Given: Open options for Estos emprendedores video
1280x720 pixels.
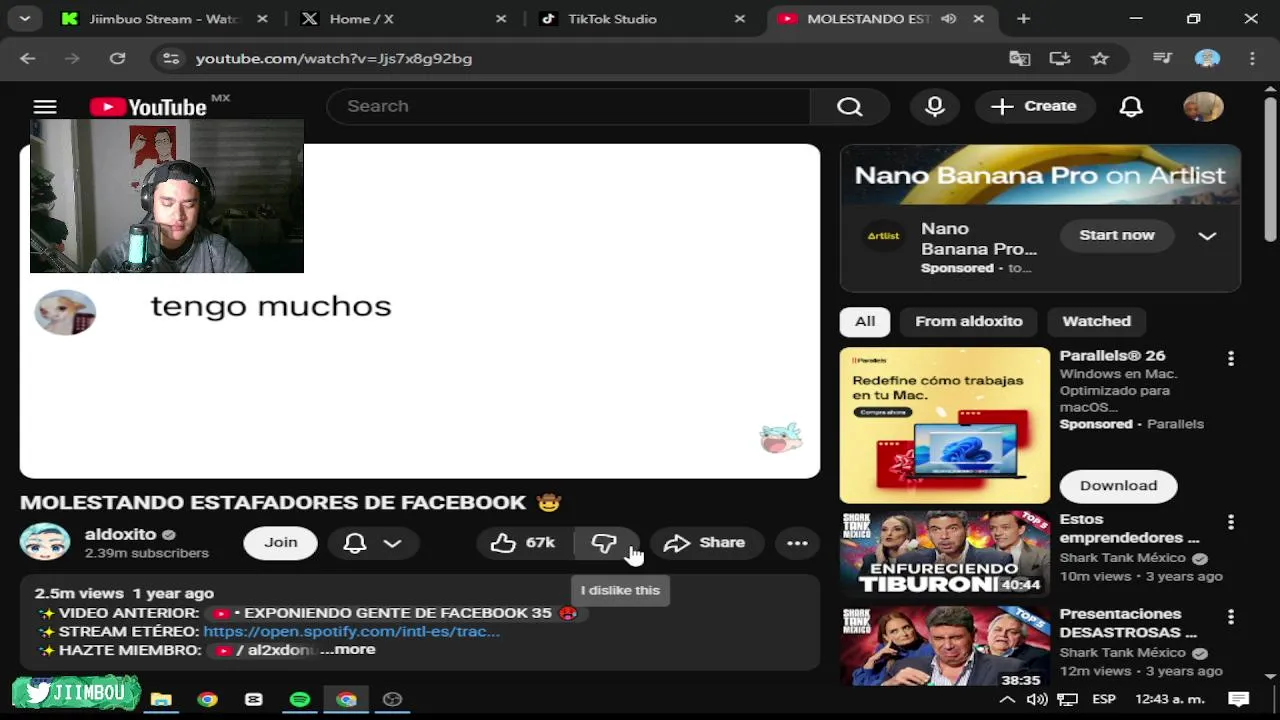Looking at the screenshot, I should (x=1231, y=522).
